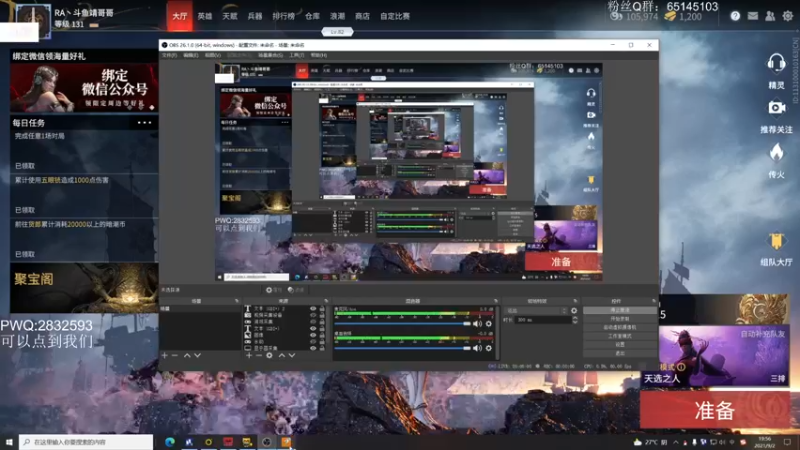Add a new scene with the plus icon
Viewport: 800px width, 450px height.
(164, 355)
